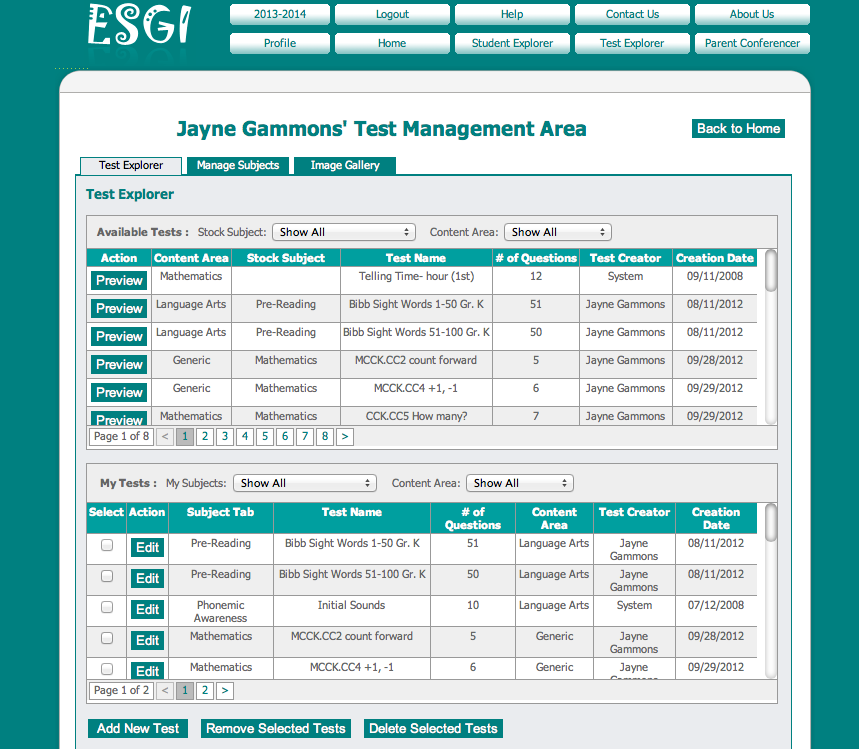This screenshot has width=859, height=749.
Task: Click Delete Selected Tests
Action: point(433,729)
